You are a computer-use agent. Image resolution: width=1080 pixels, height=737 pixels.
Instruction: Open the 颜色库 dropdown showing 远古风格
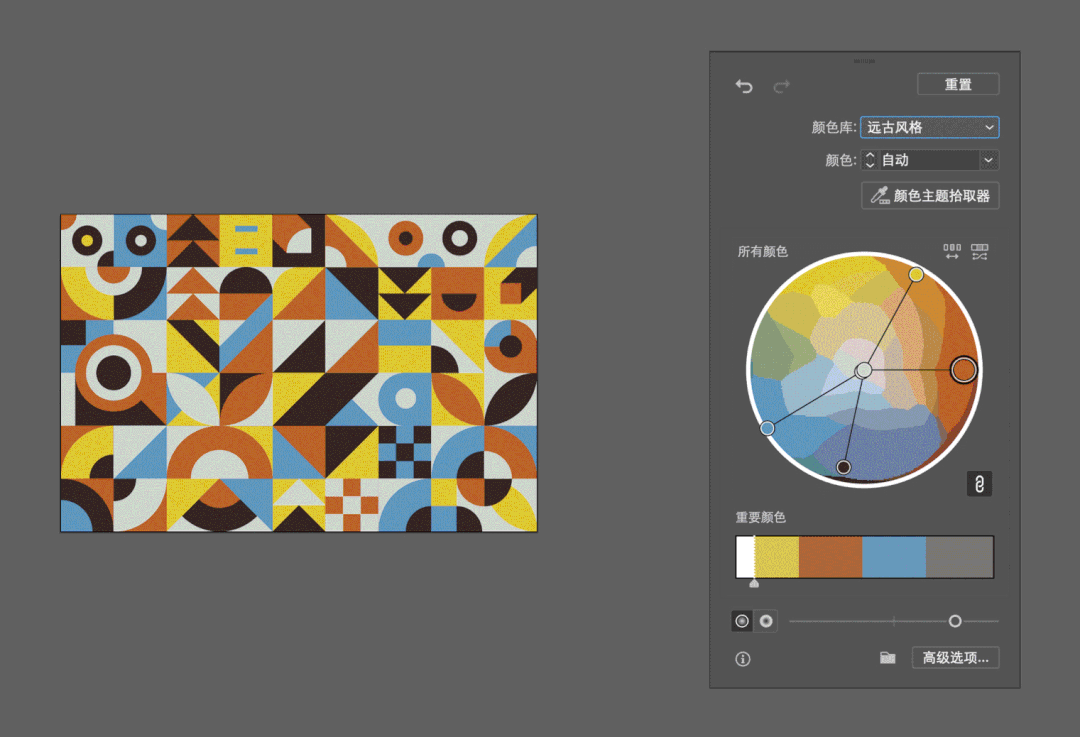[x=929, y=127]
